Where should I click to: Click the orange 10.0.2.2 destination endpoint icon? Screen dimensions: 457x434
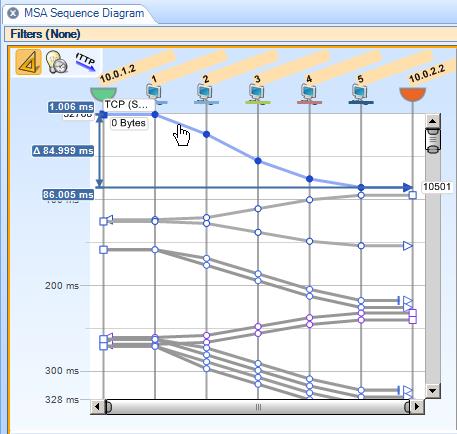pyautogui.click(x=413, y=94)
